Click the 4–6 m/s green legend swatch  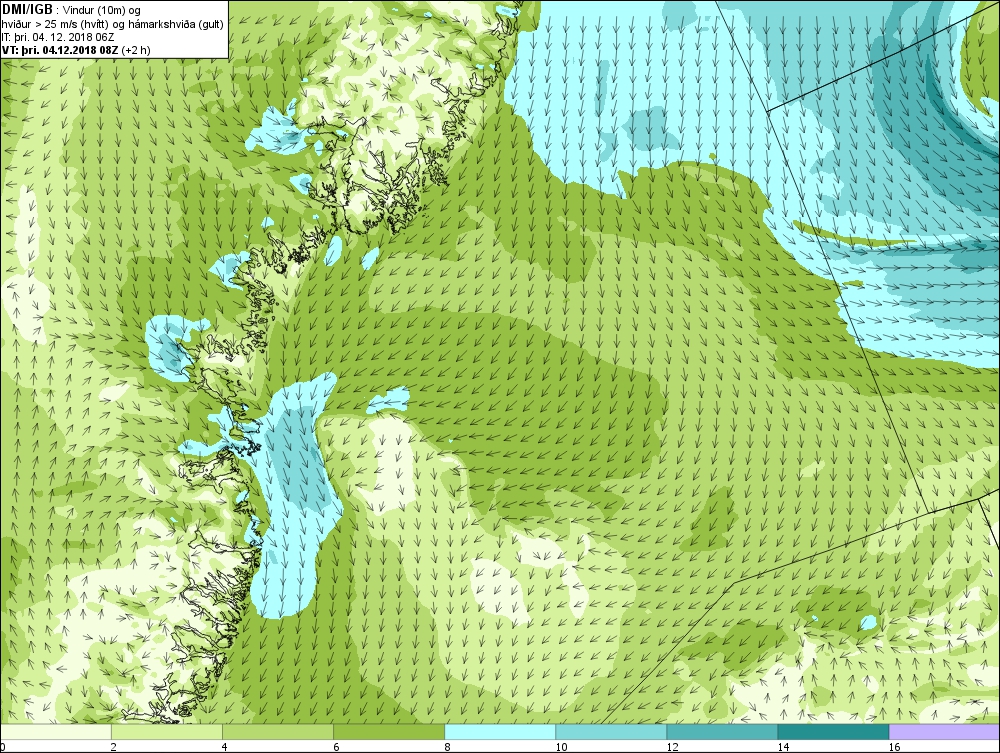[278, 732]
